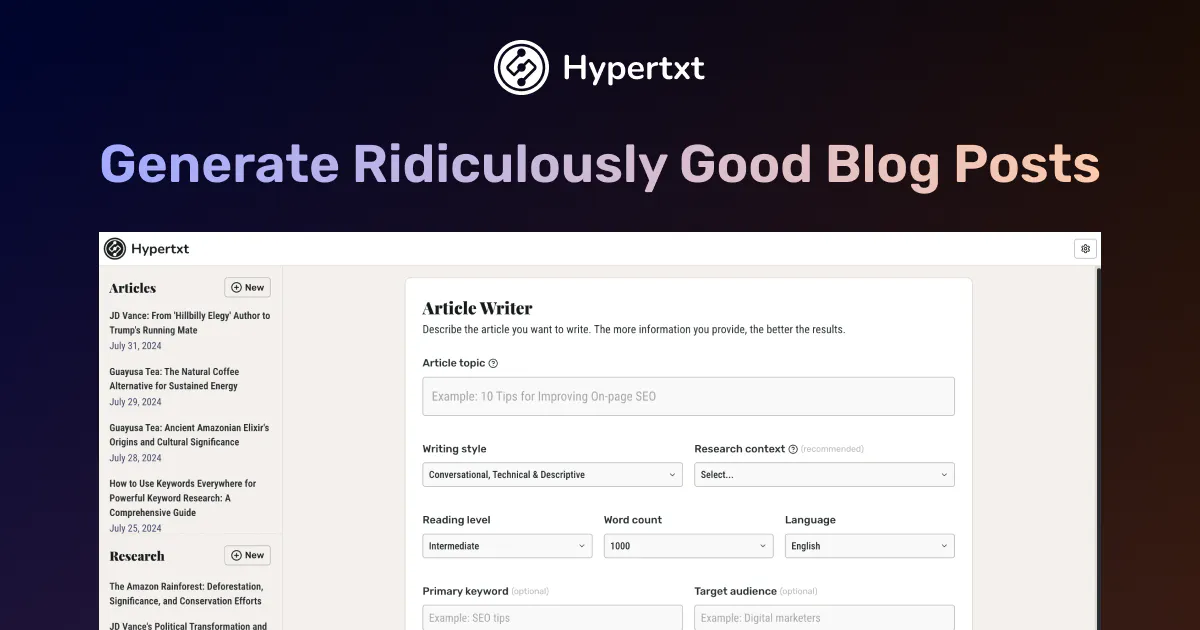
Task: Click the July 31, 2024 date text
Action: (x=135, y=346)
